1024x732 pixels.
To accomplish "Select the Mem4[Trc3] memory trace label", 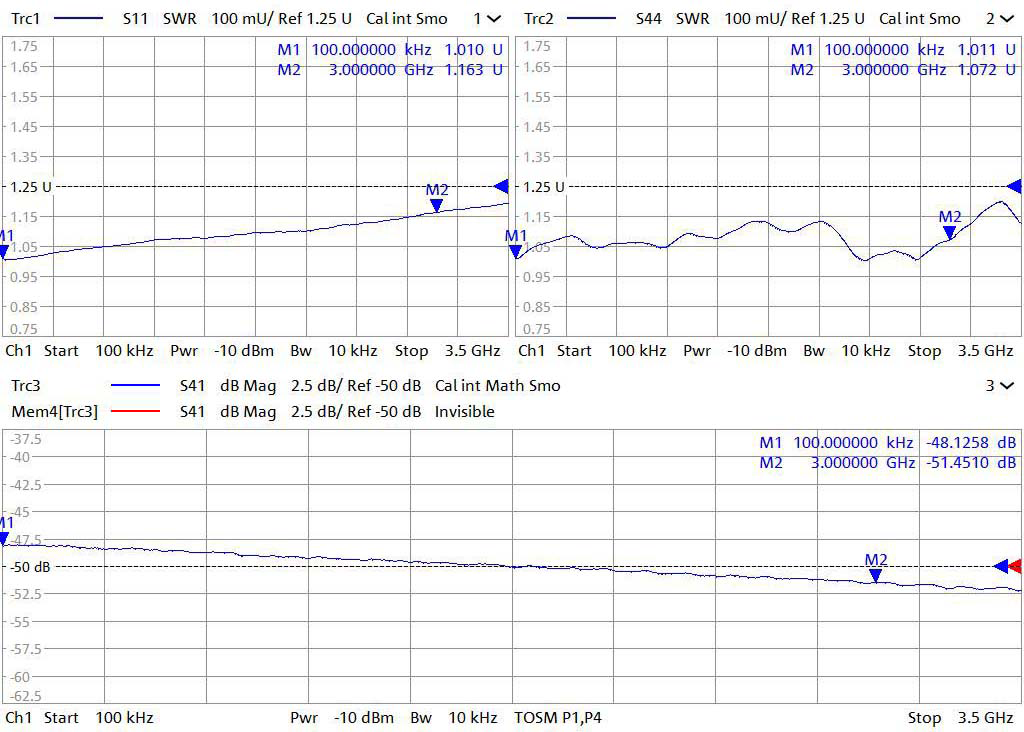I will 54,412.
